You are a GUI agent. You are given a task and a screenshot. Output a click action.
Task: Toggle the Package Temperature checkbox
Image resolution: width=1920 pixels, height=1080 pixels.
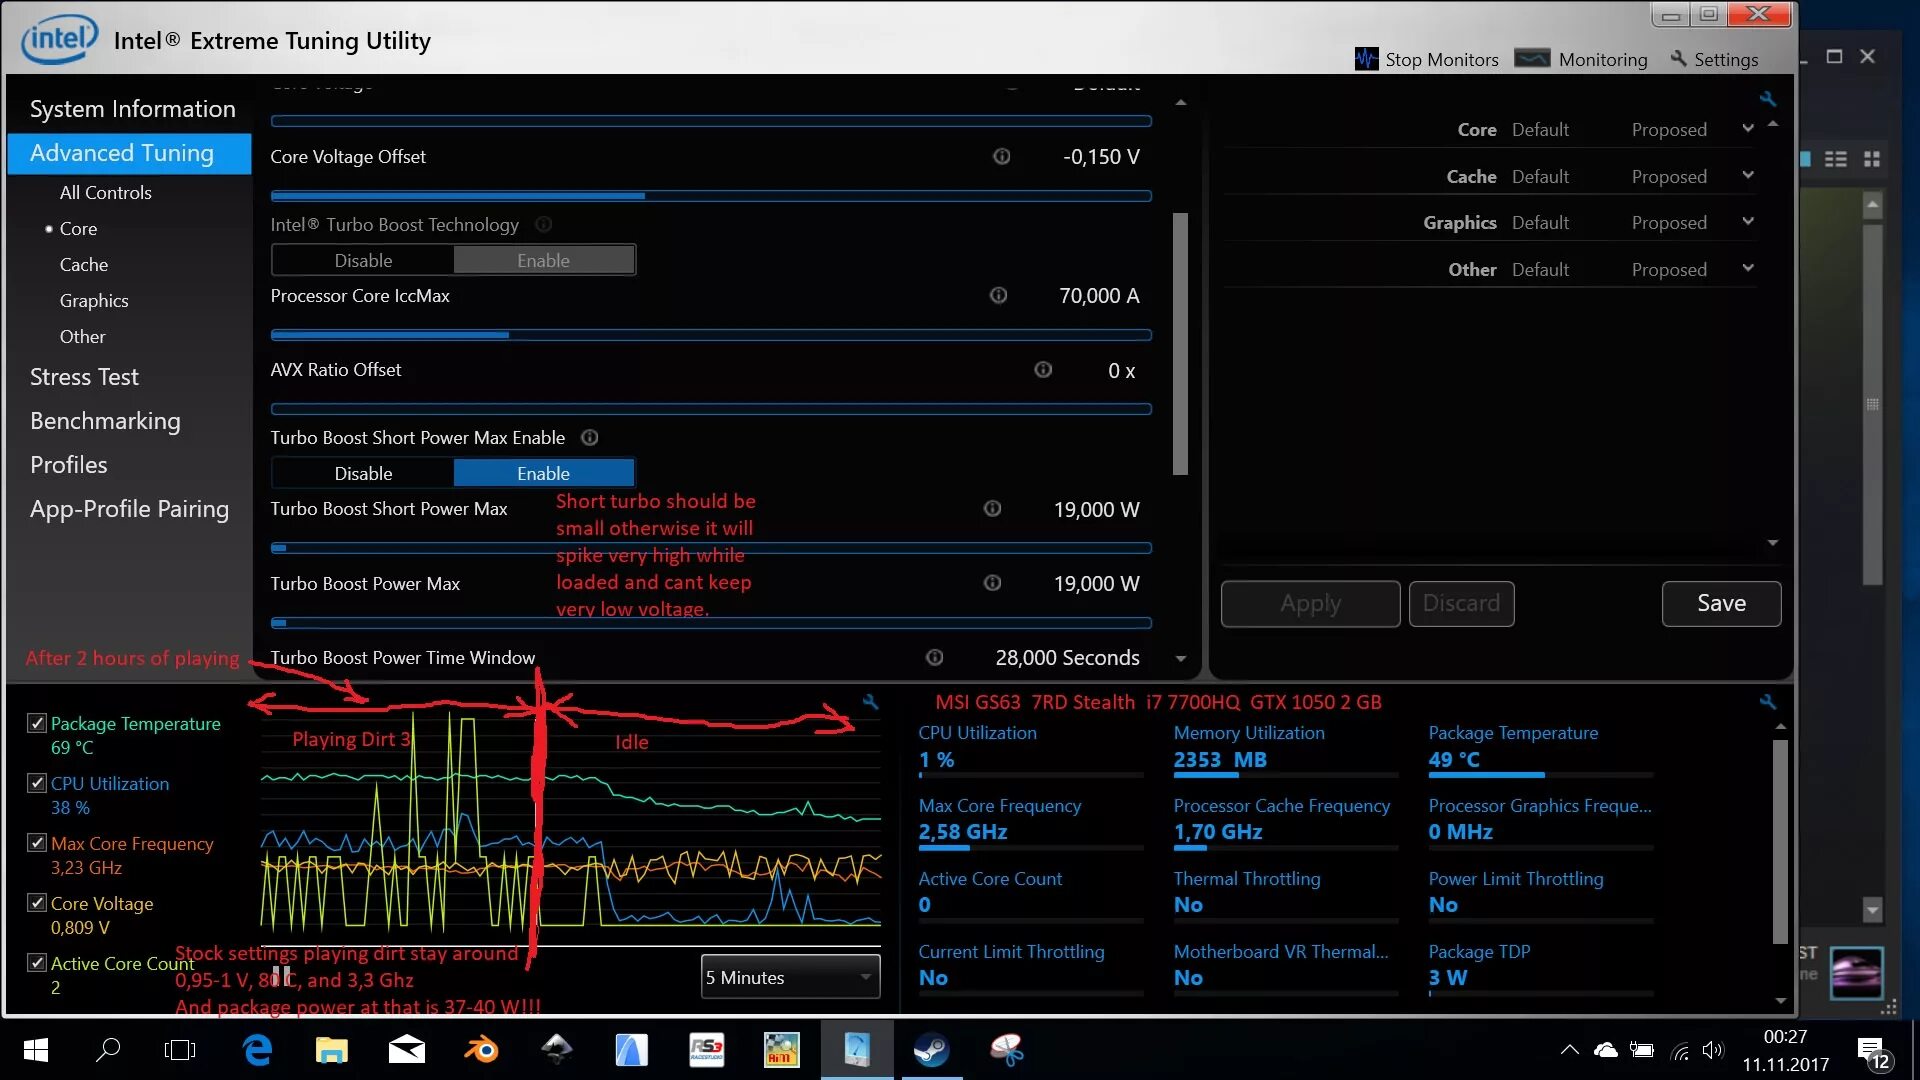(x=36, y=723)
